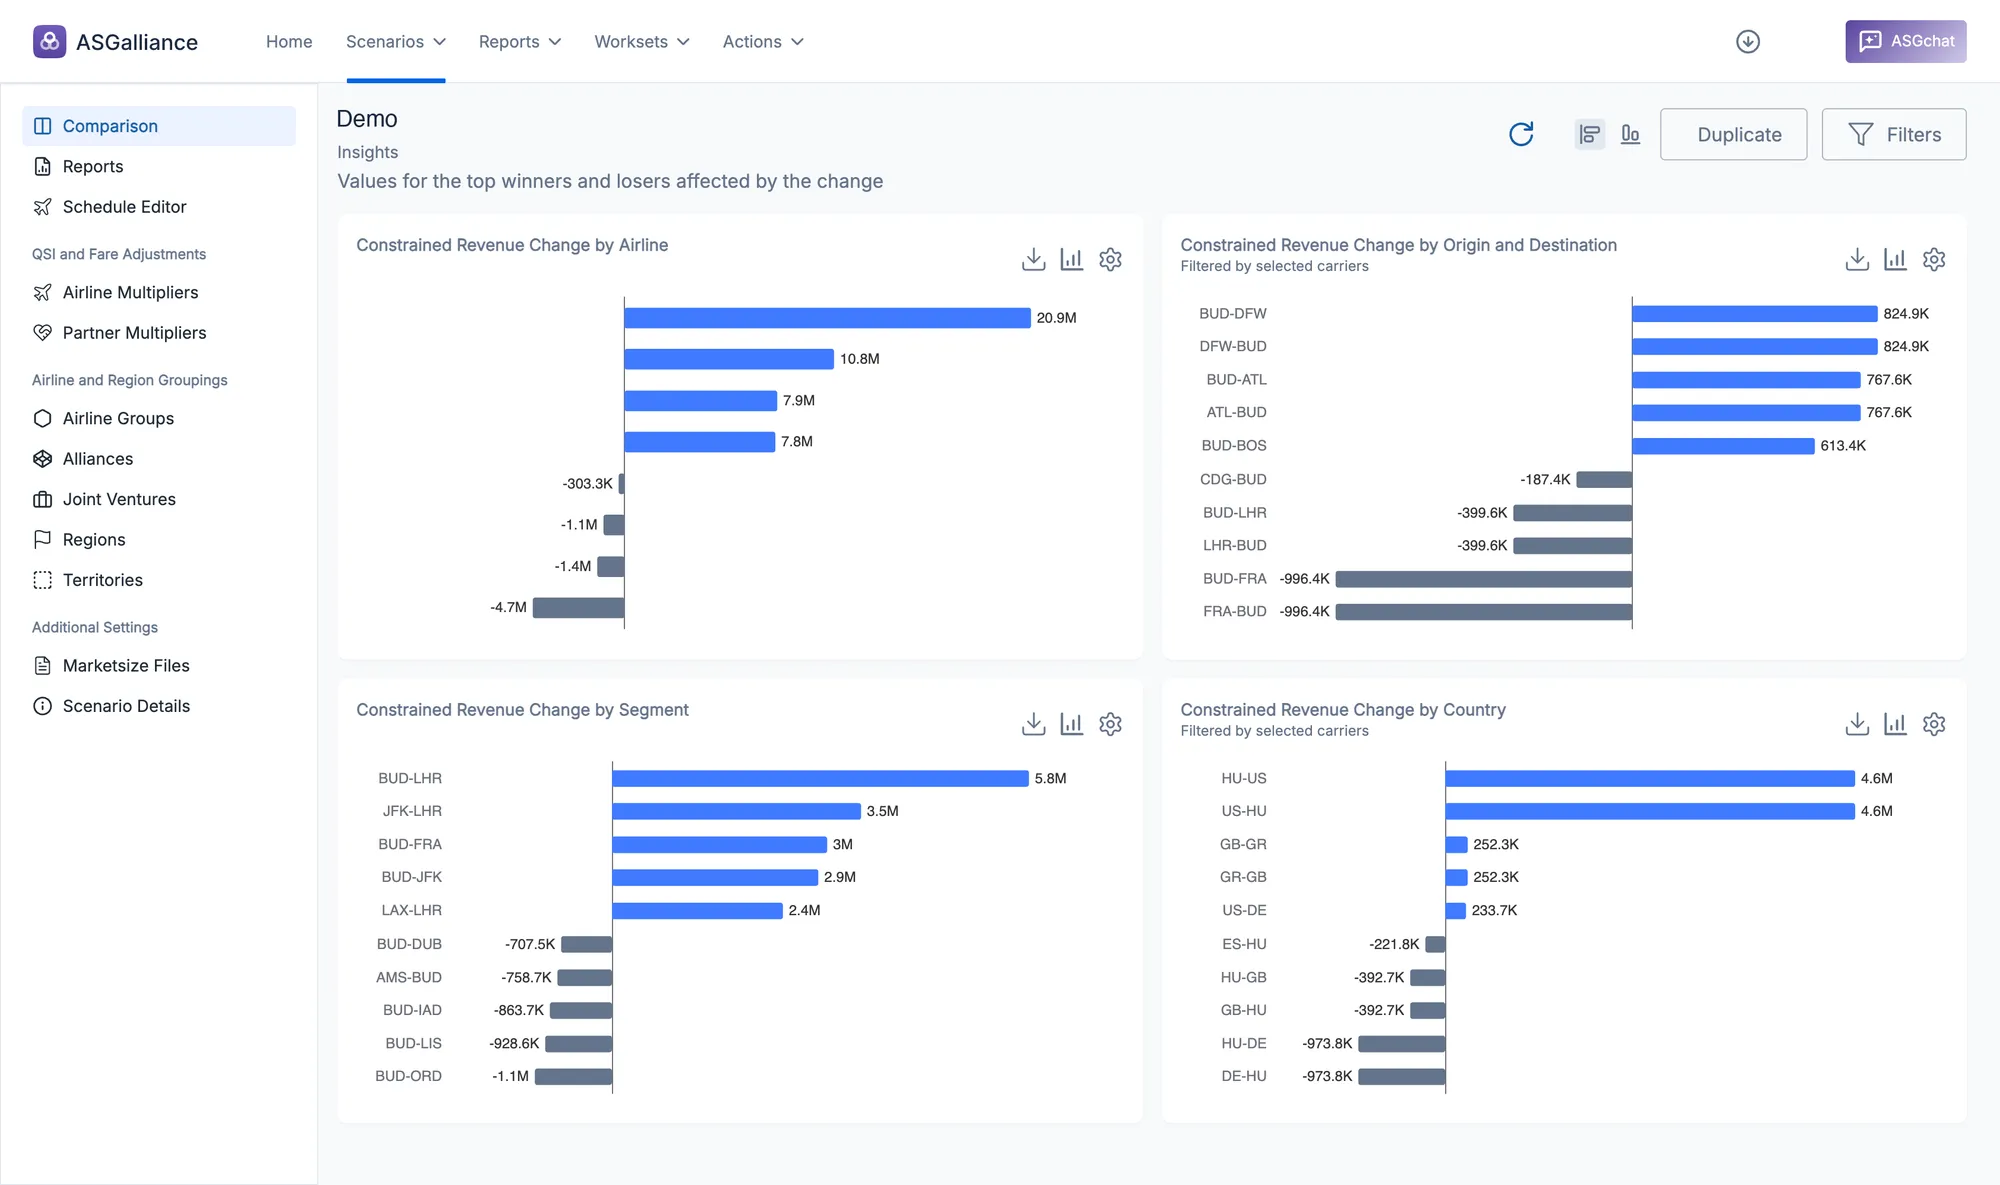The image size is (2000, 1185).
Task: Click the circled download arrow in top bar
Action: (1747, 41)
